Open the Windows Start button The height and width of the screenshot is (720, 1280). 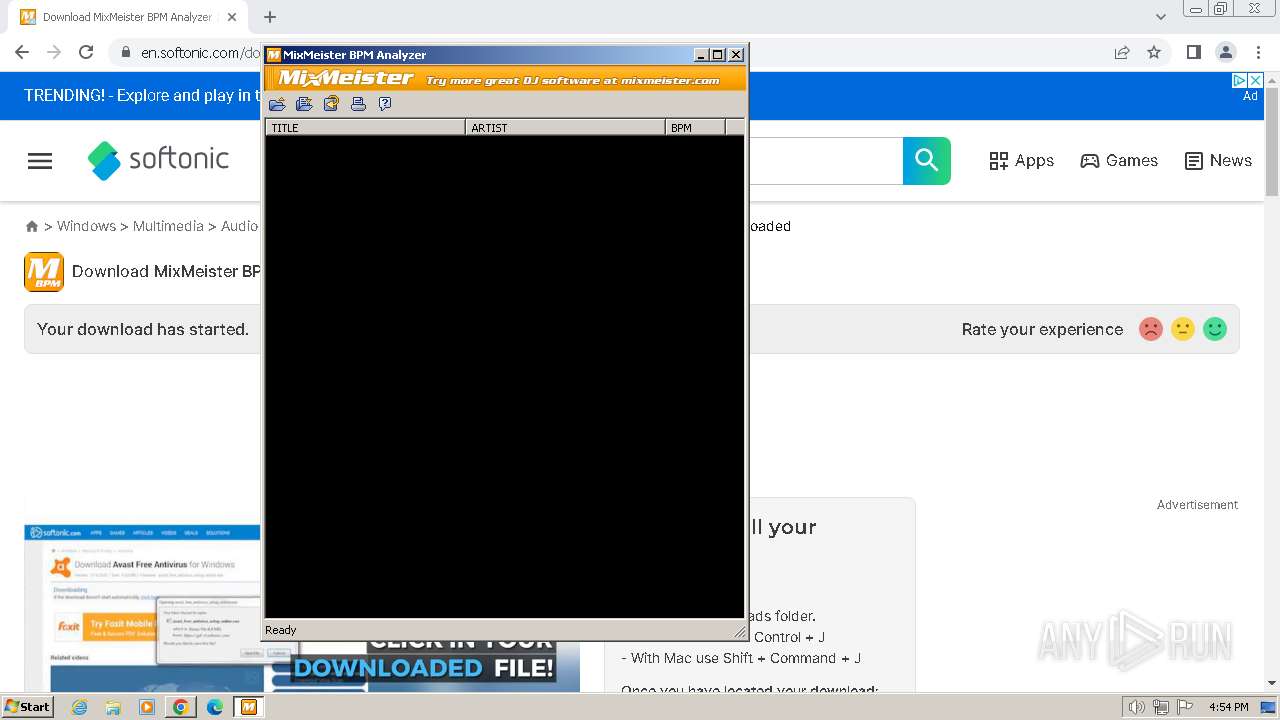28,706
